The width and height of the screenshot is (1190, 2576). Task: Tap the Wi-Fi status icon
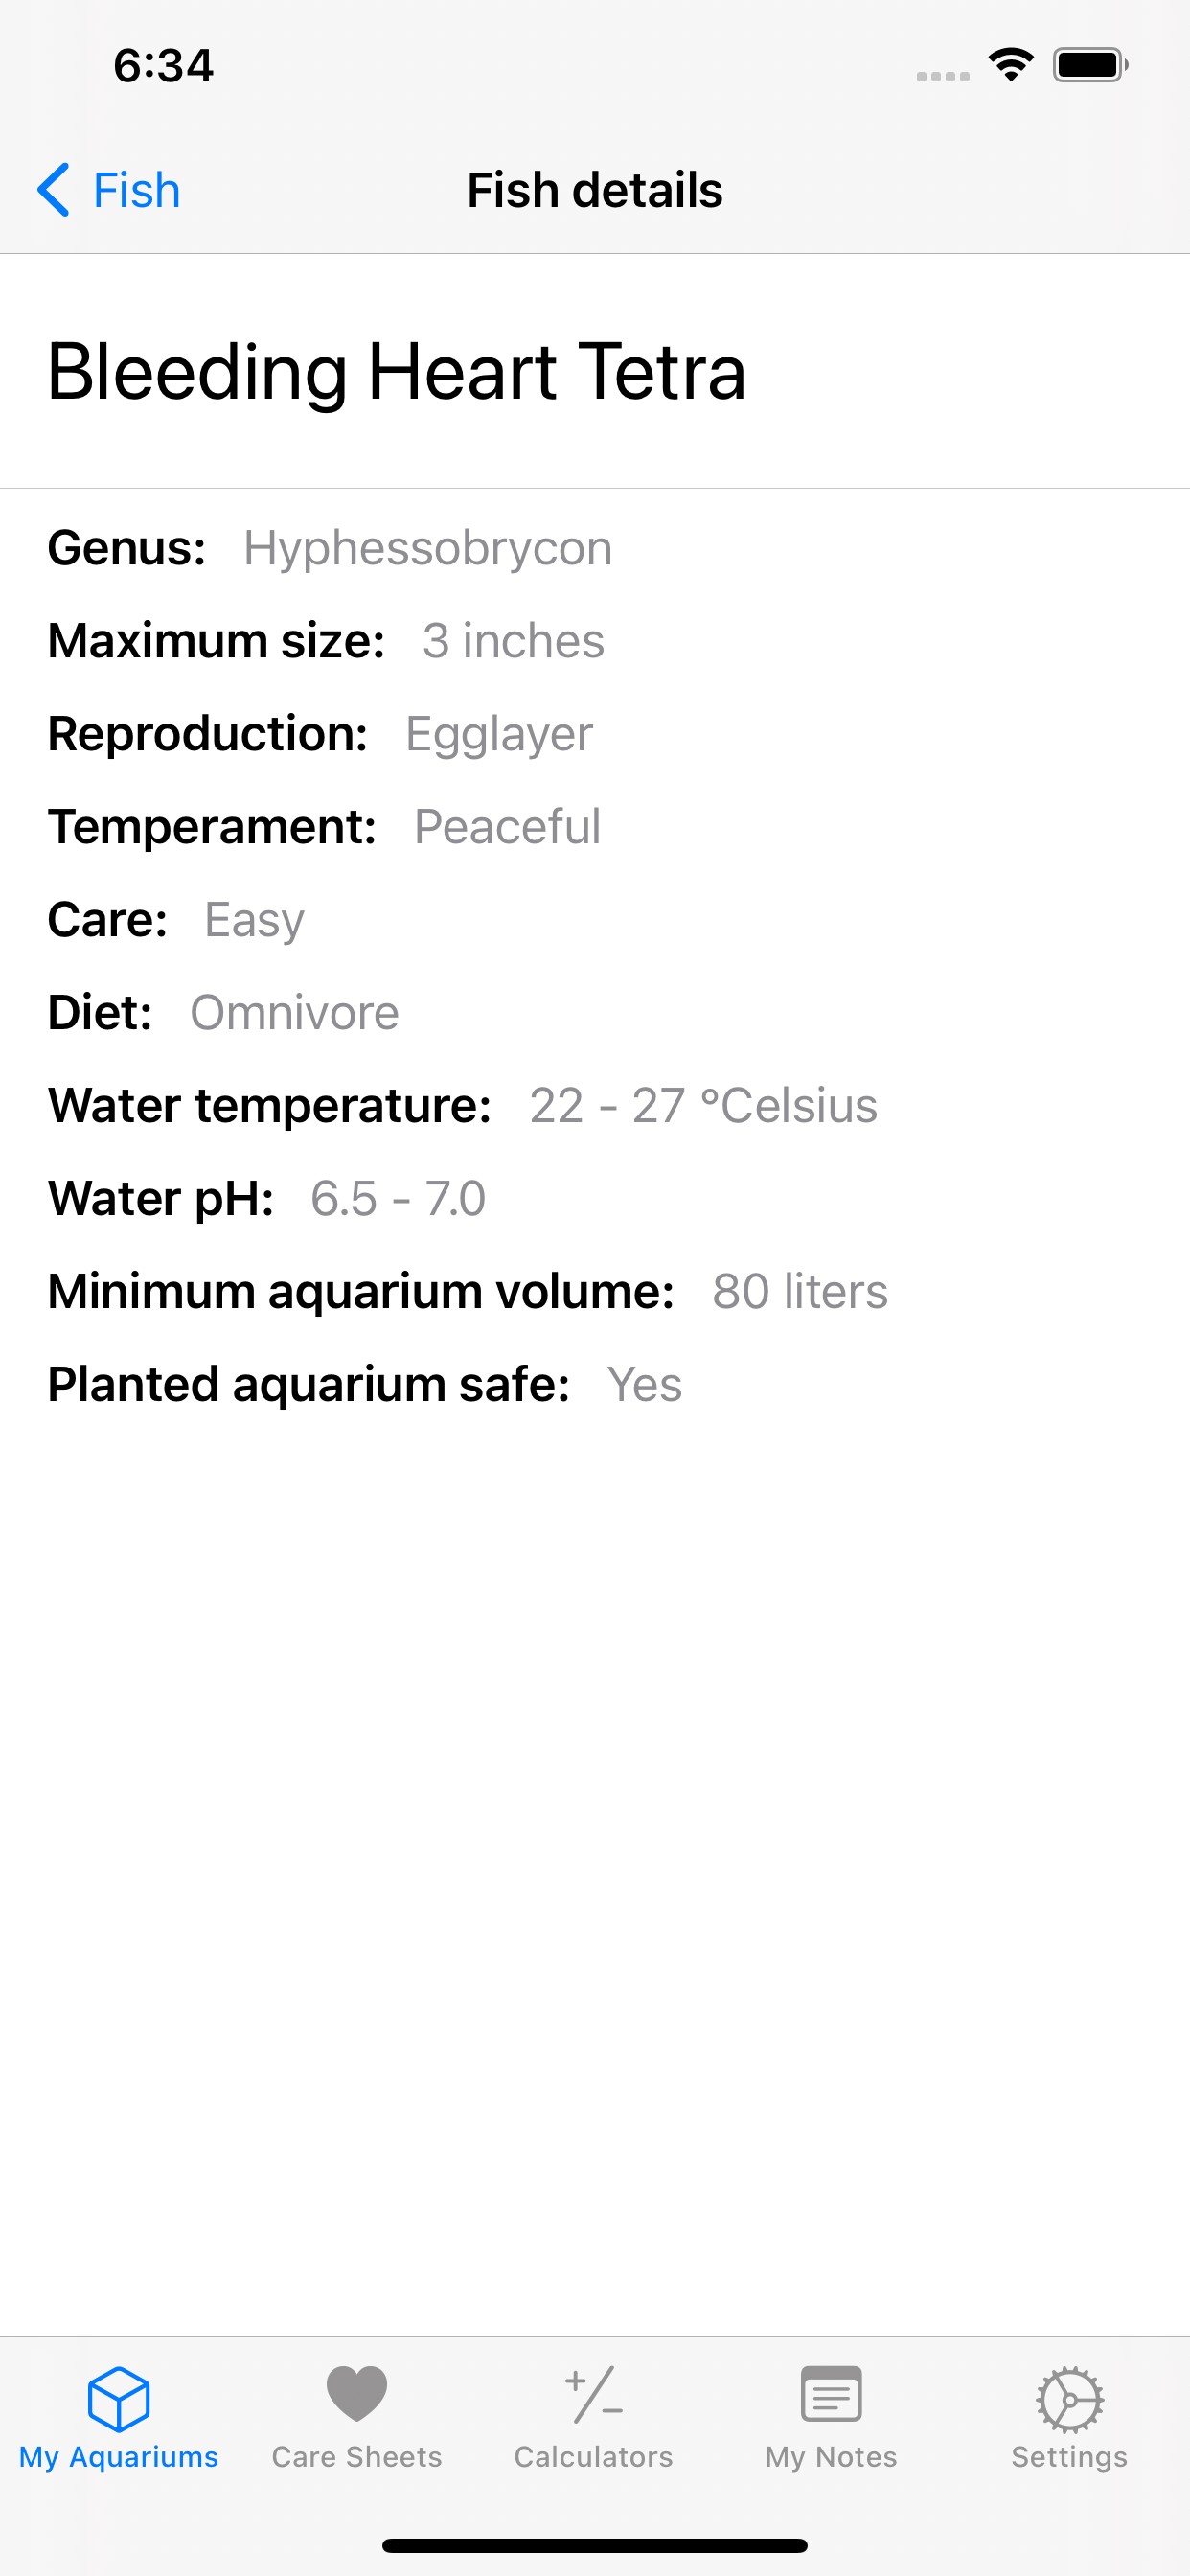coord(1011,66)
